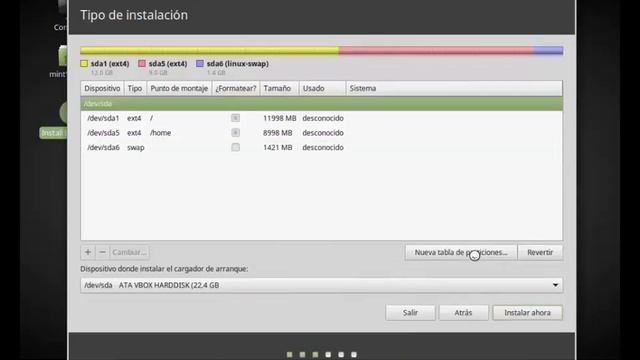This screenshot has height=360, width=640.
Task: Click the sda1 (ext4) legend label
Action: pyautogui.click(x=110, y=64)
